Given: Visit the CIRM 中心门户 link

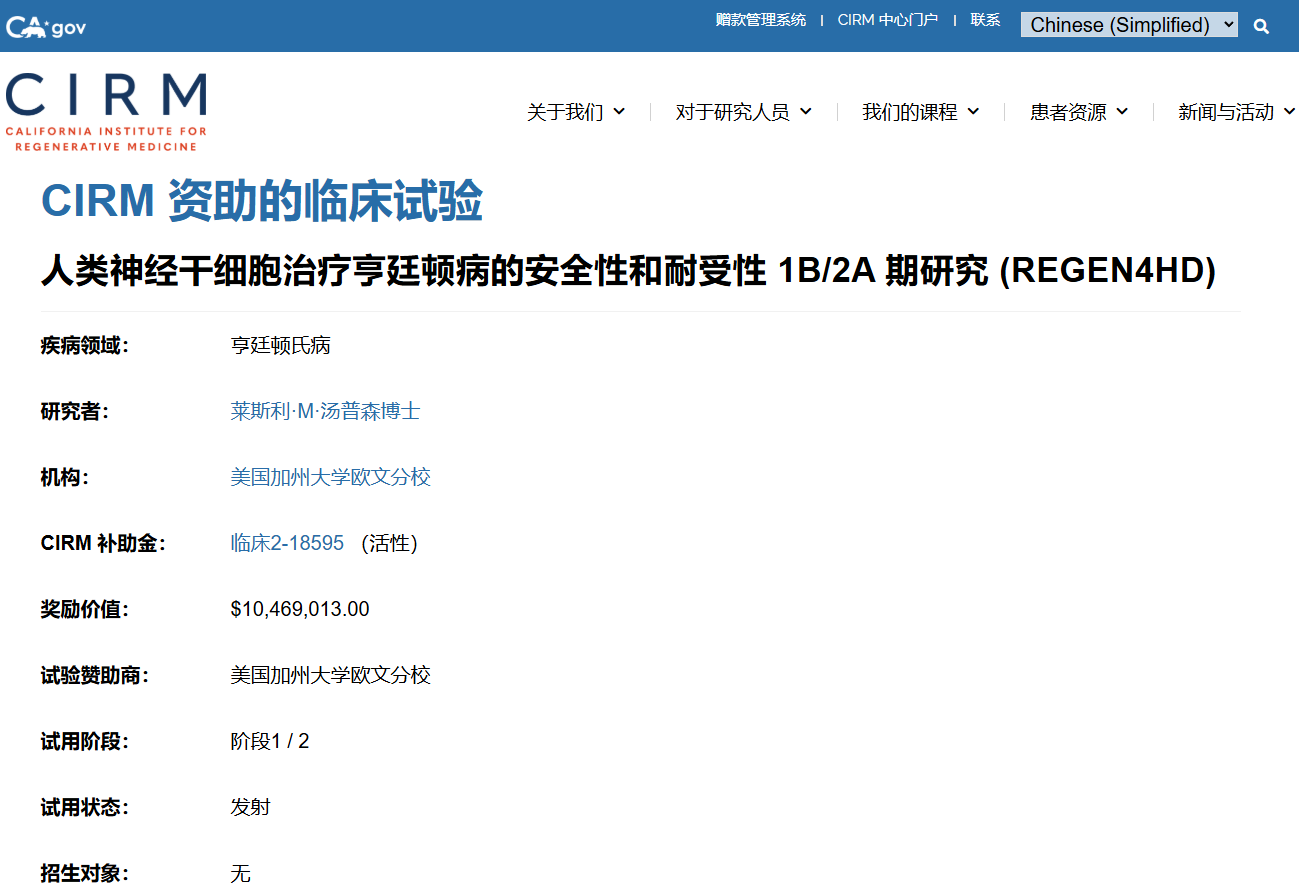Looking at the screenshot, I should pos(888,20).
